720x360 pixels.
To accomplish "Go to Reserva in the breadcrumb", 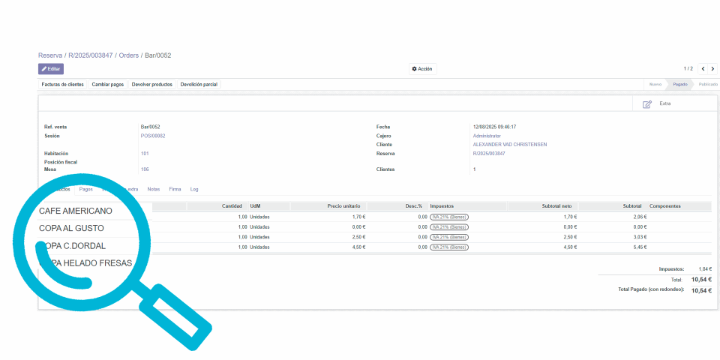I will [50, 56].
